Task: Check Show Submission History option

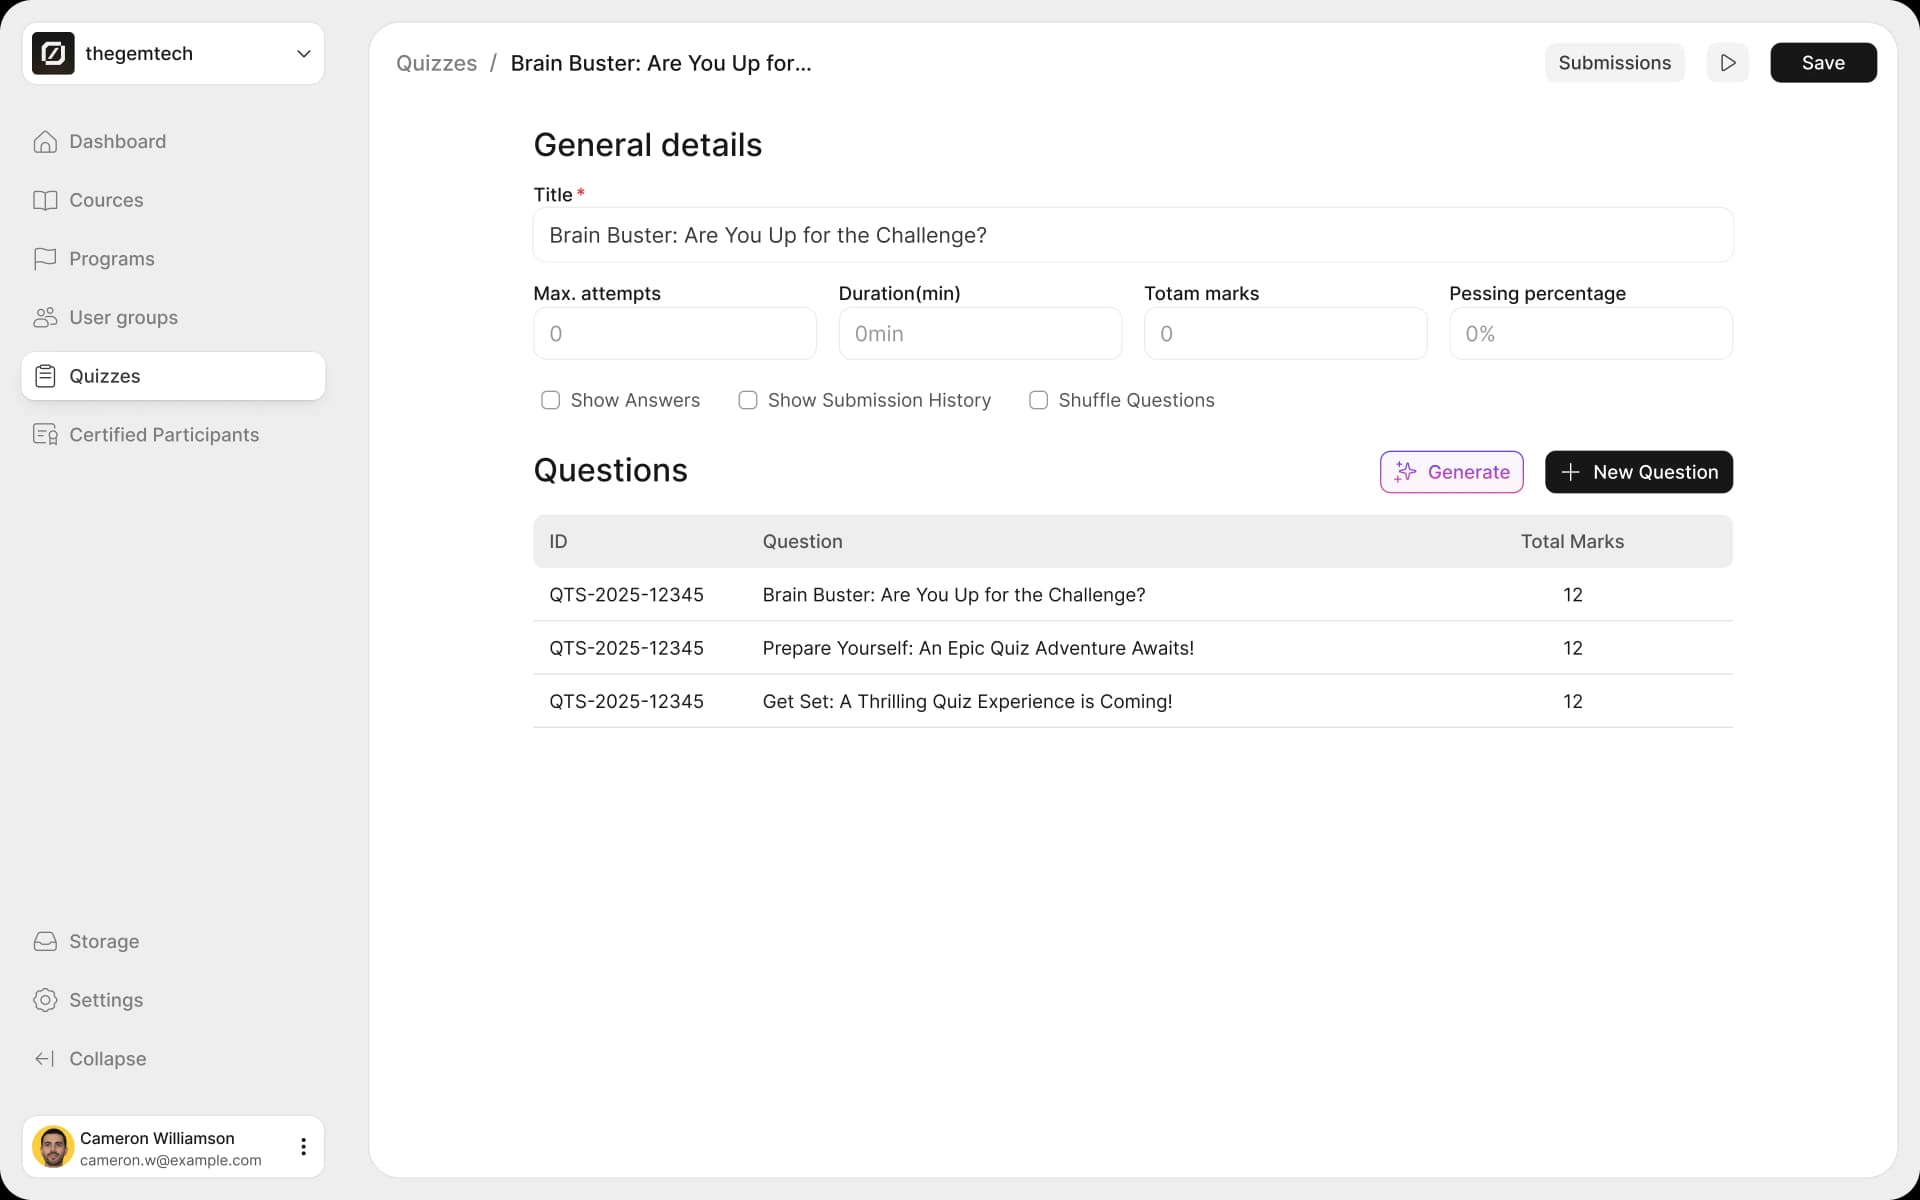Action: pos(747,400)
